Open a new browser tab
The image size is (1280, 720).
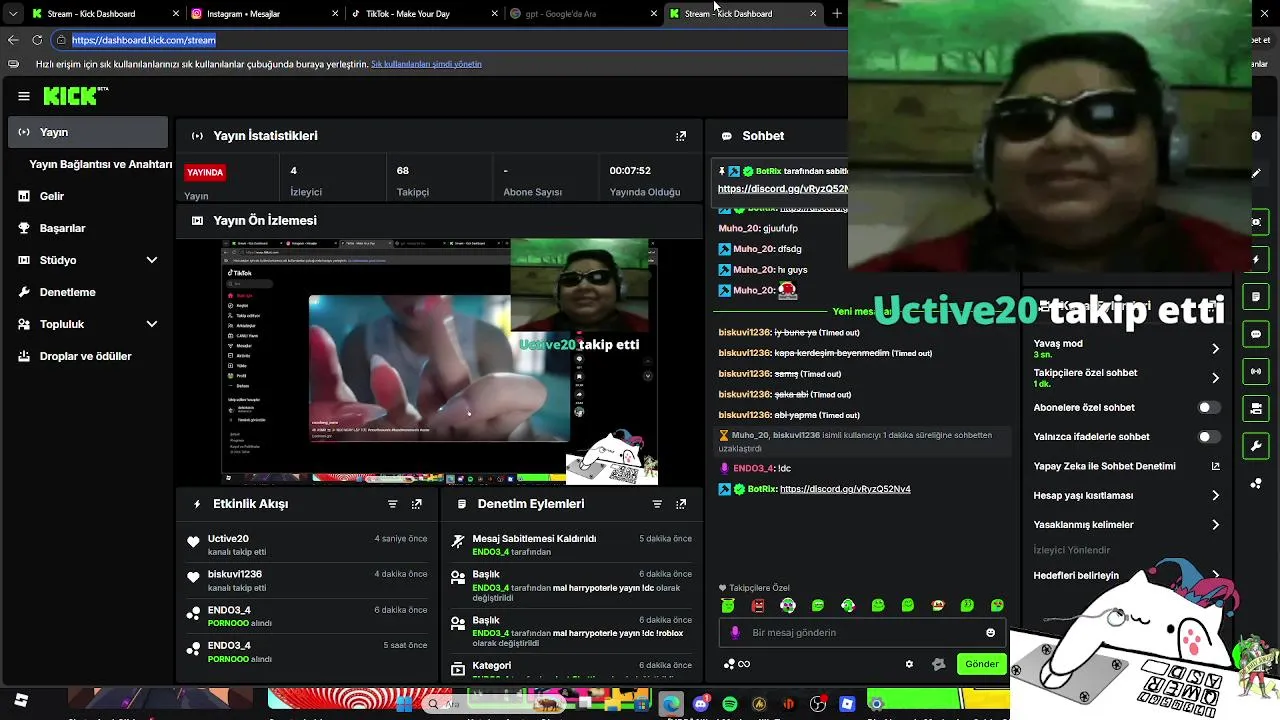837,14
